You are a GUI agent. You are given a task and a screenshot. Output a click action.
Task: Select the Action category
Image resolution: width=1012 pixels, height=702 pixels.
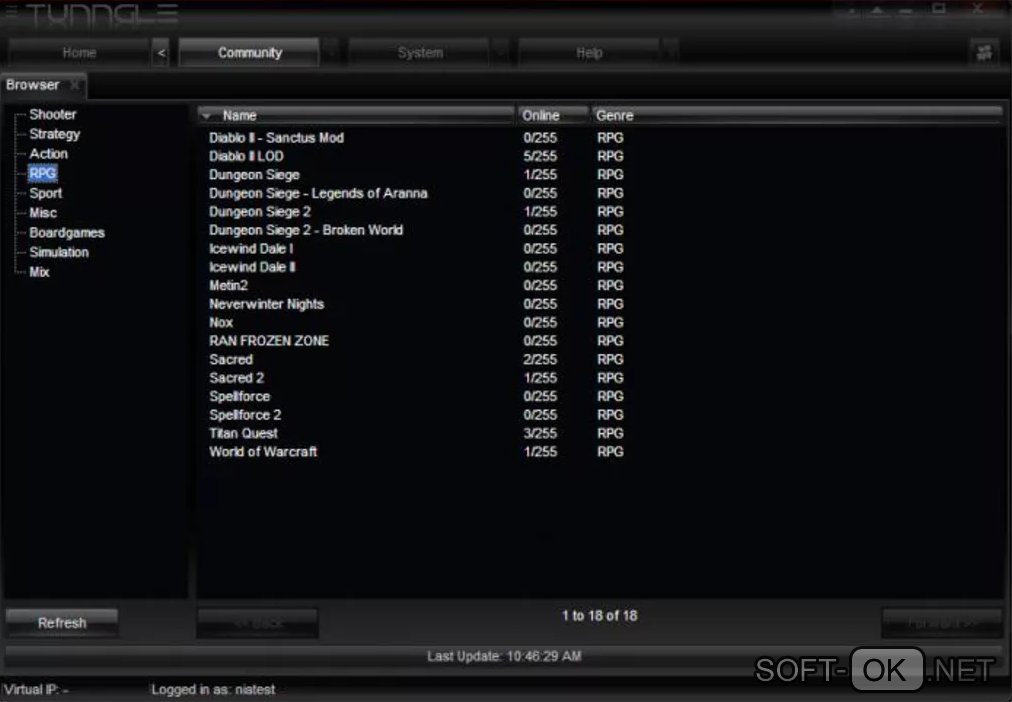click(x=48, y=154)
